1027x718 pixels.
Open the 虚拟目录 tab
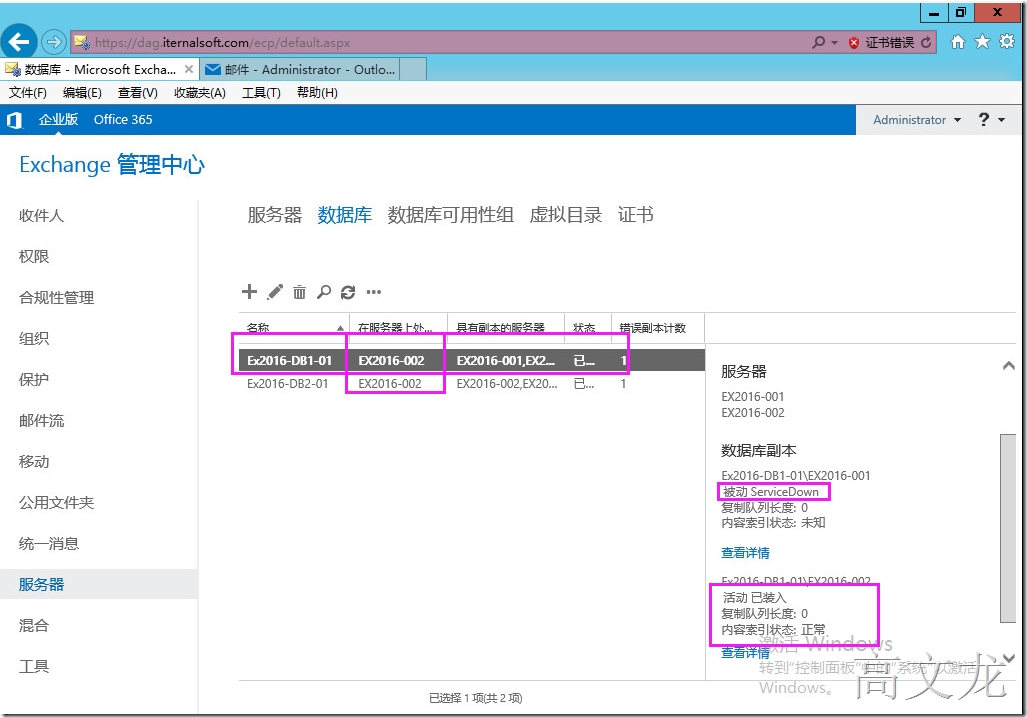pos(566,215)
